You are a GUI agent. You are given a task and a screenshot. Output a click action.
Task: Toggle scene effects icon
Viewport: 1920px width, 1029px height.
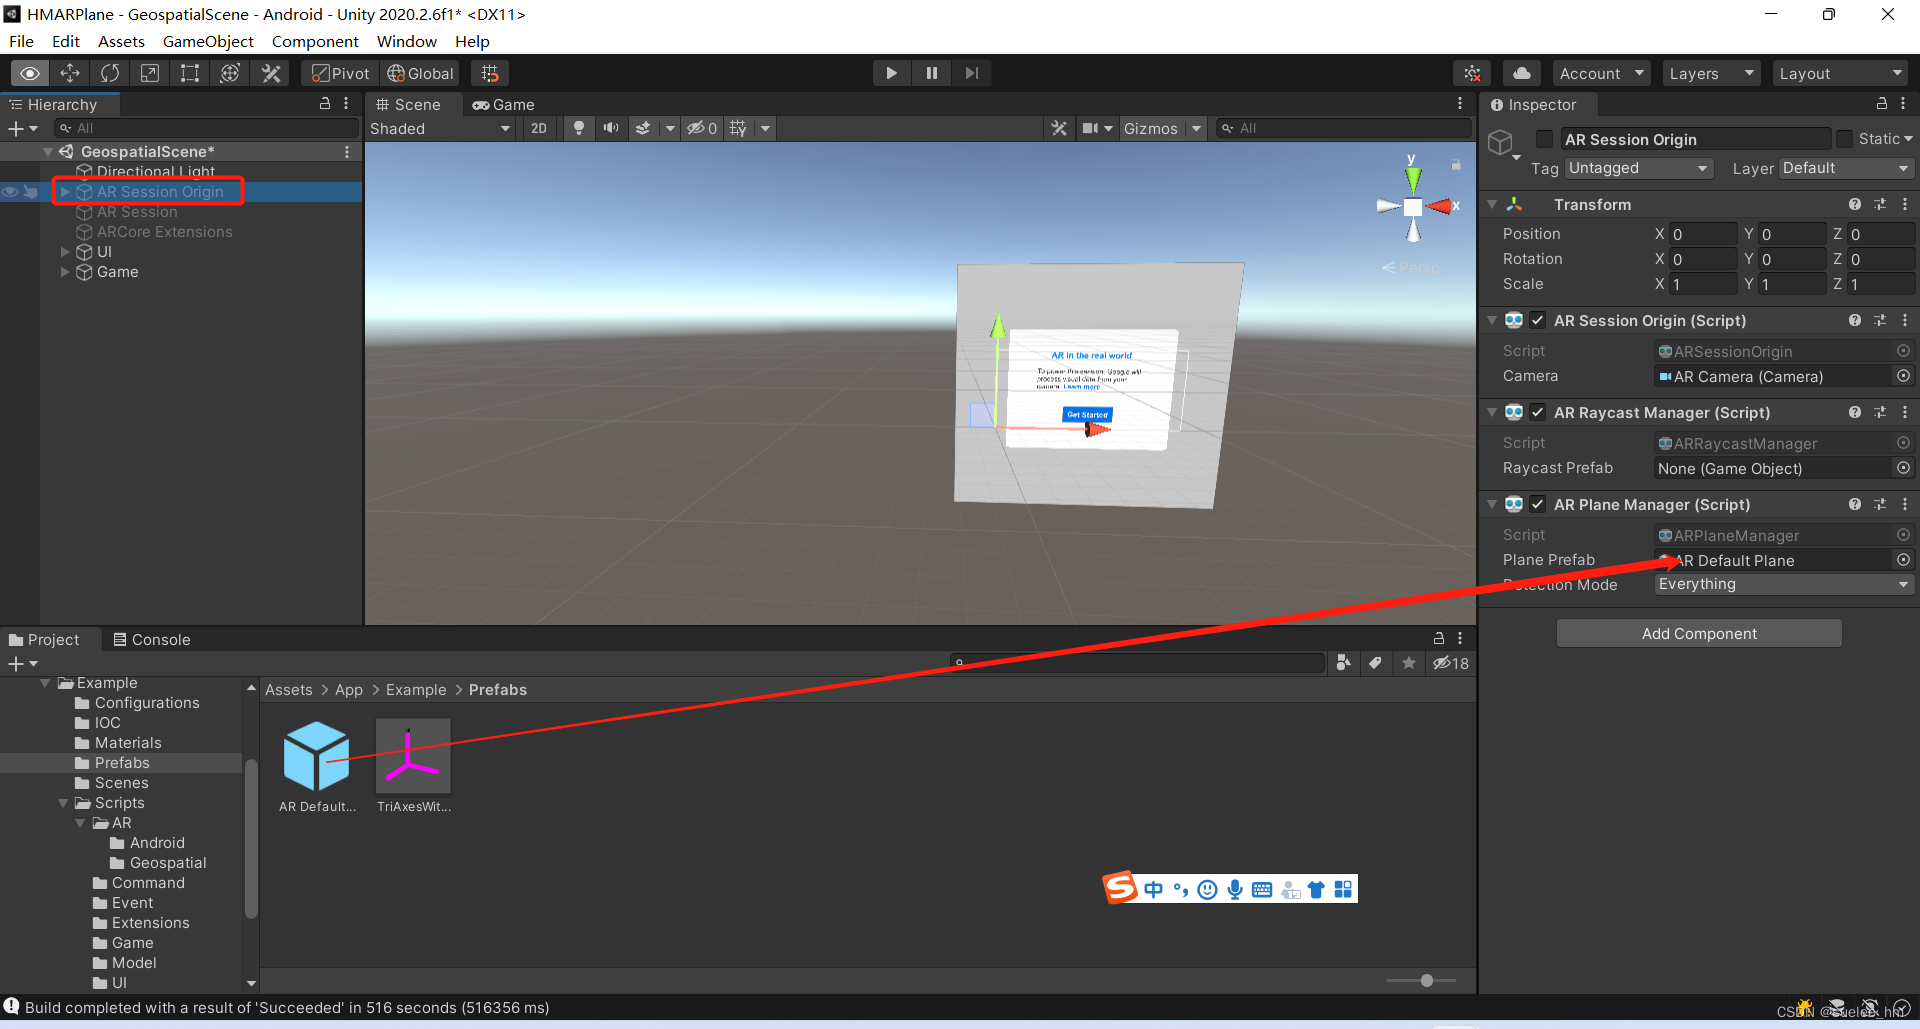pos(643,128)
